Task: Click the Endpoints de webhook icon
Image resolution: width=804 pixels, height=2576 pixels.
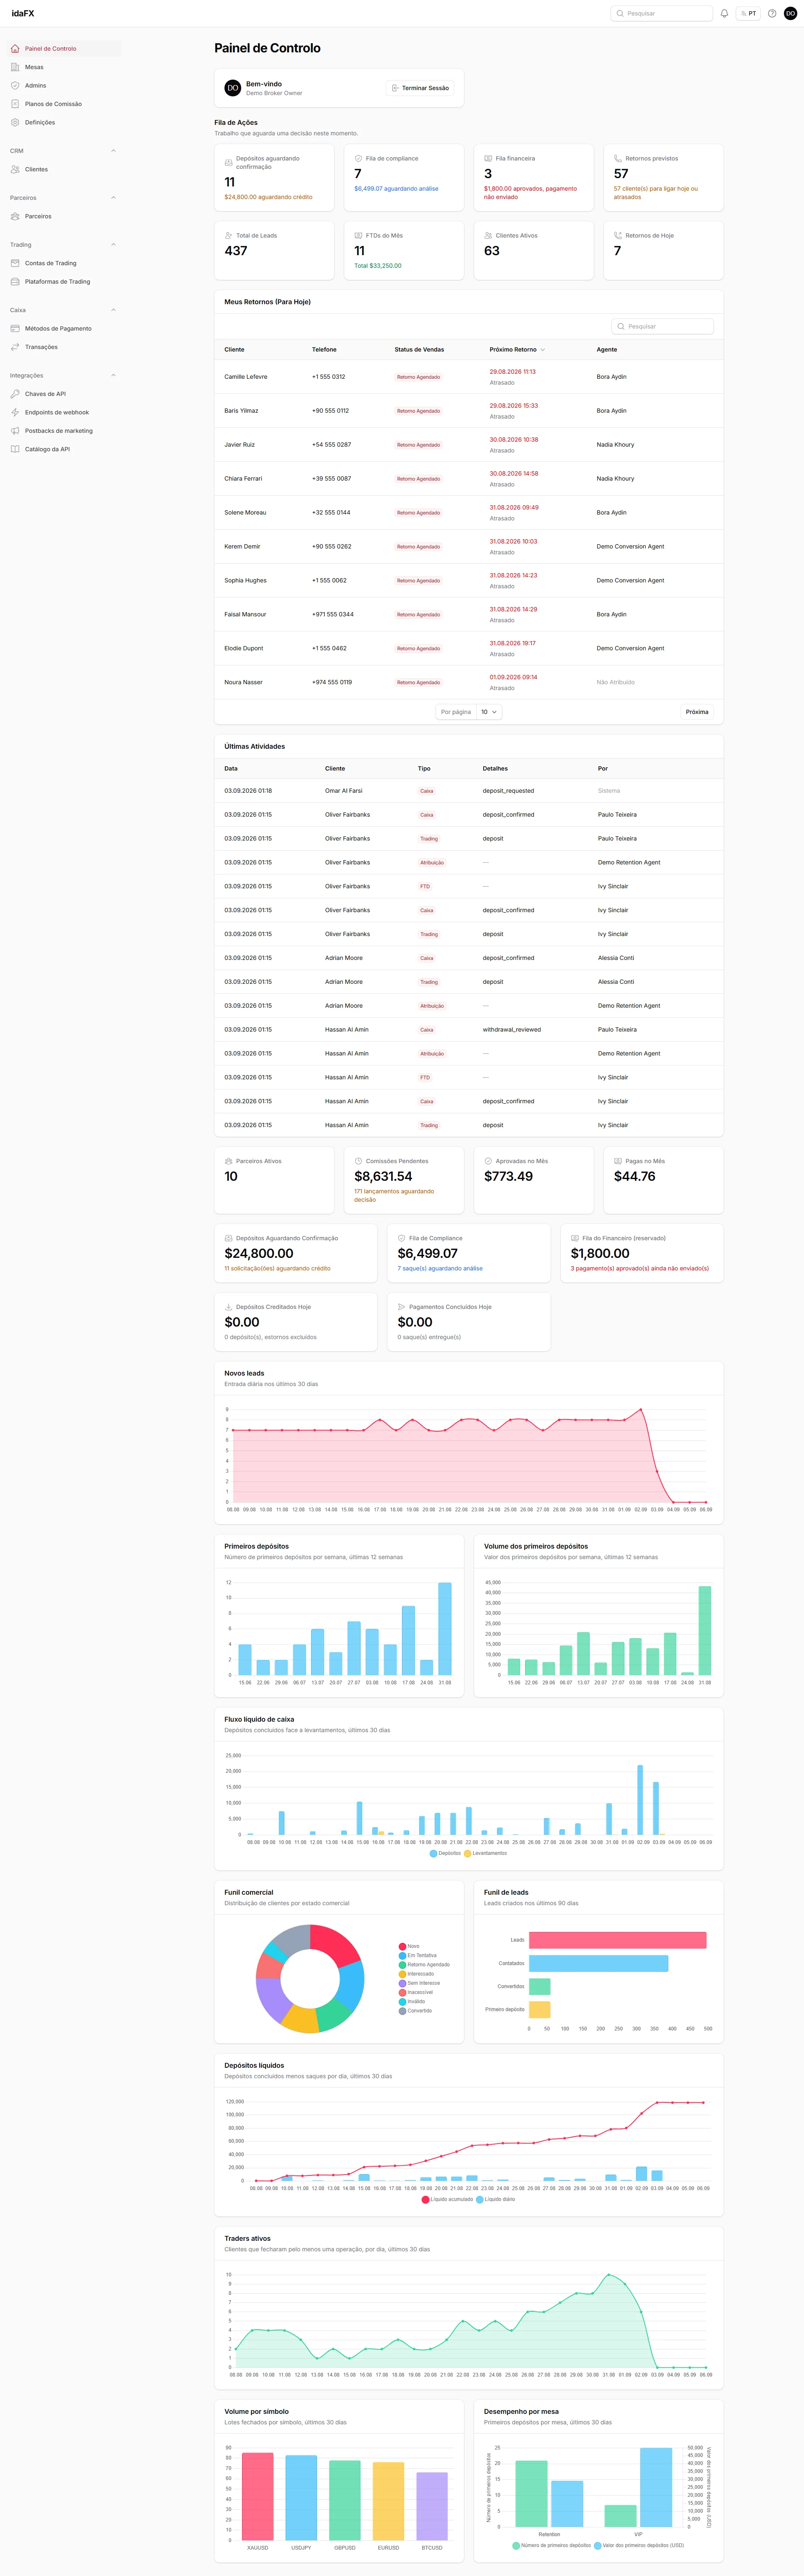Action: click(x=15, y=412)
